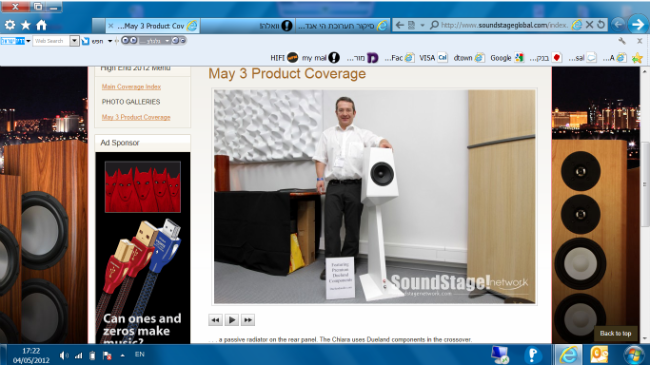Click the May 3 Product Coverage heading

click(x=287, y=73)
